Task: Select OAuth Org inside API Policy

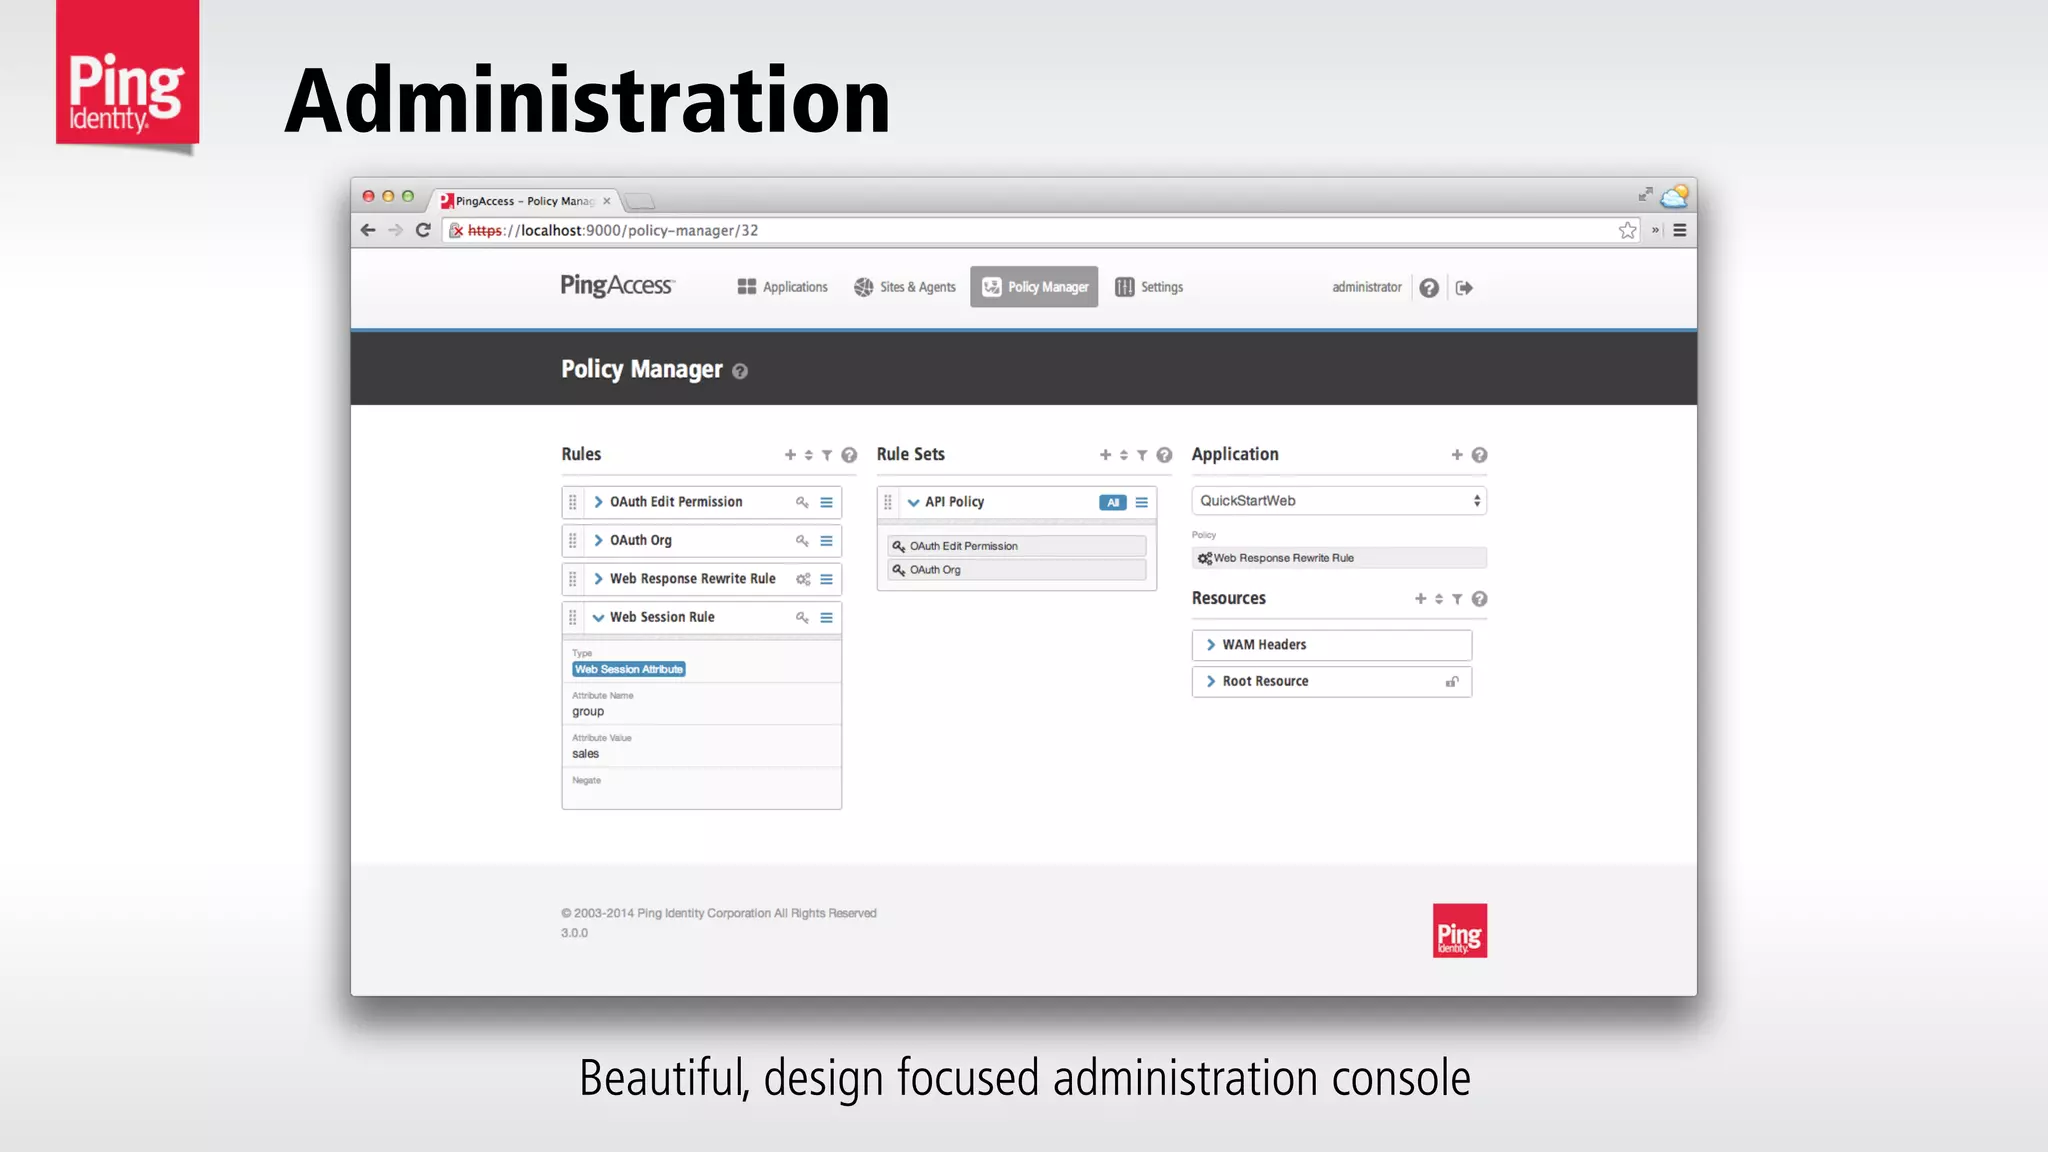Action: coord(1017,570)
